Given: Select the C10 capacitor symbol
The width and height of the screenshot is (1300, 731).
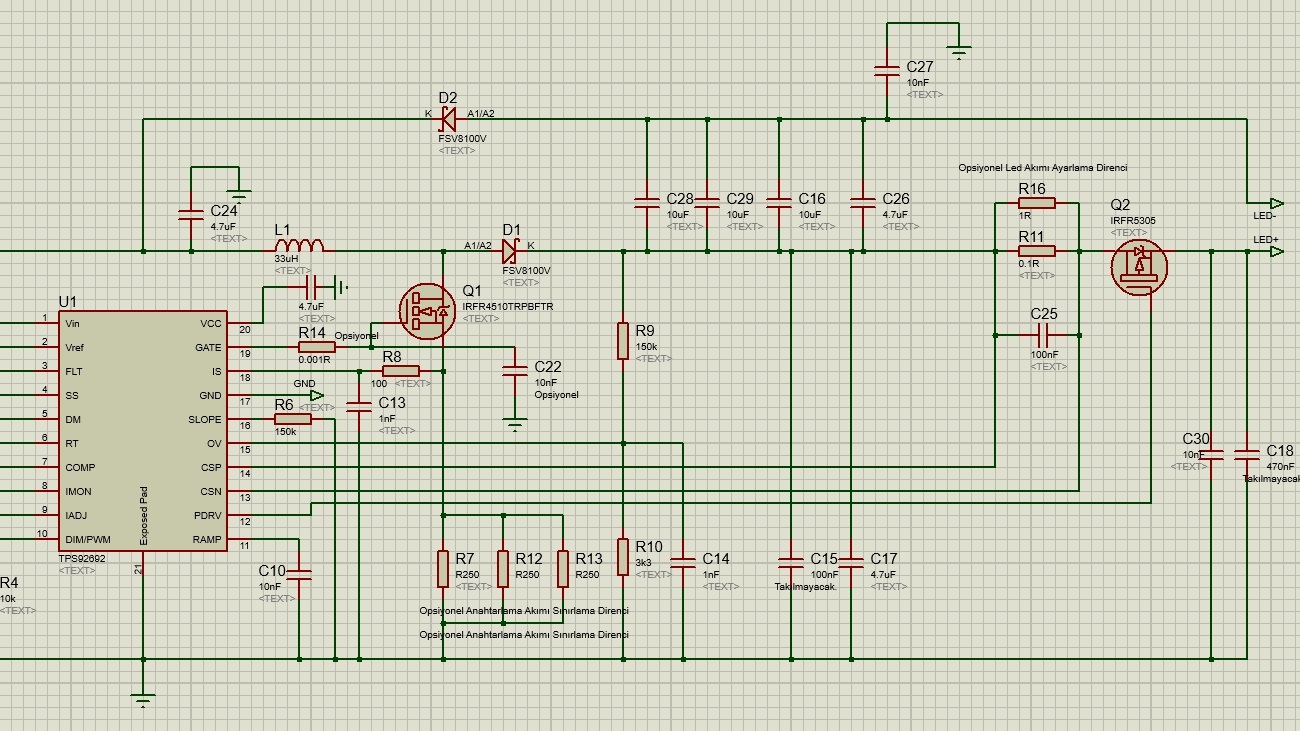Looking at the screenshot, I should coord(299,575).
